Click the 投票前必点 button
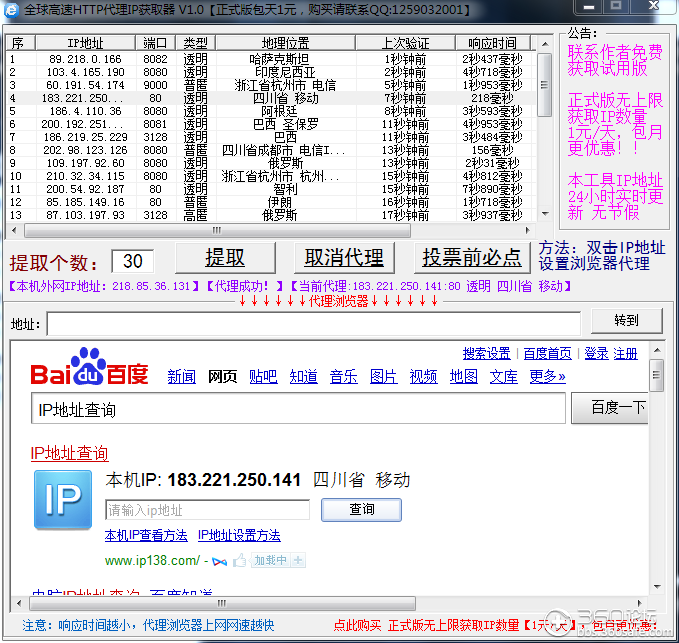 point(471,258)
